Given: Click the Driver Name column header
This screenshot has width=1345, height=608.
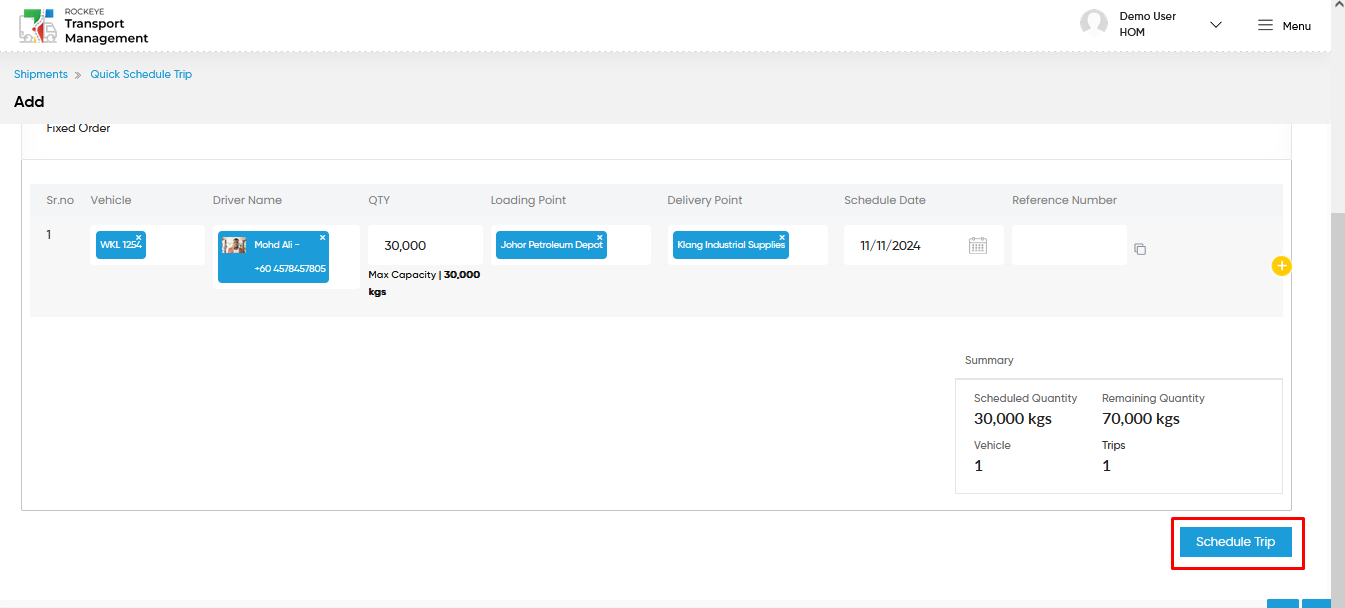Looking at the screenshot, I should click(247, 200).
